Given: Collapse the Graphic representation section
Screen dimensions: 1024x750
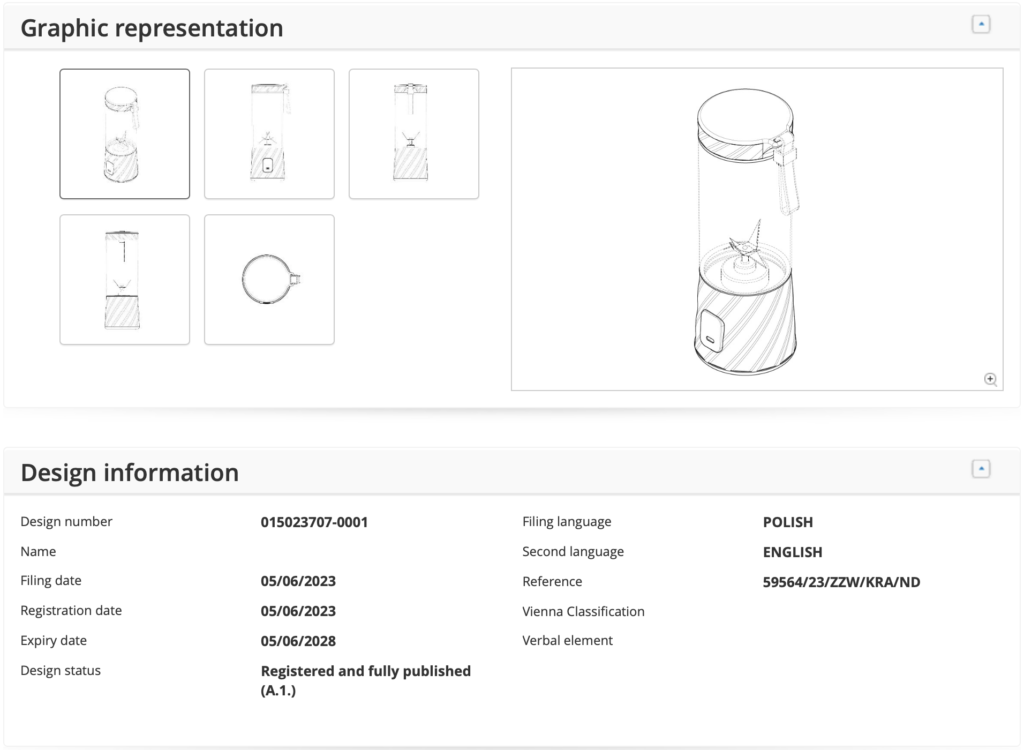Looking at the screenshot, I should [x=981, y=25].
